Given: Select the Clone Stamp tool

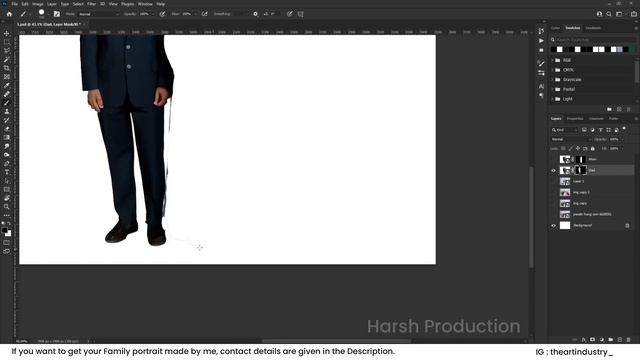Looking at the screenshot, I should pos(7,111).
